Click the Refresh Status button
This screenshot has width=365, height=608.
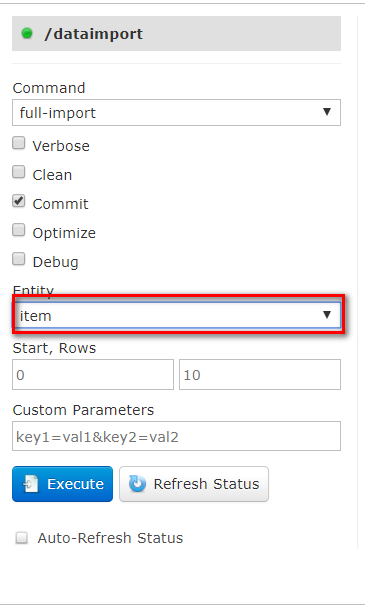[x=194, y=484]
